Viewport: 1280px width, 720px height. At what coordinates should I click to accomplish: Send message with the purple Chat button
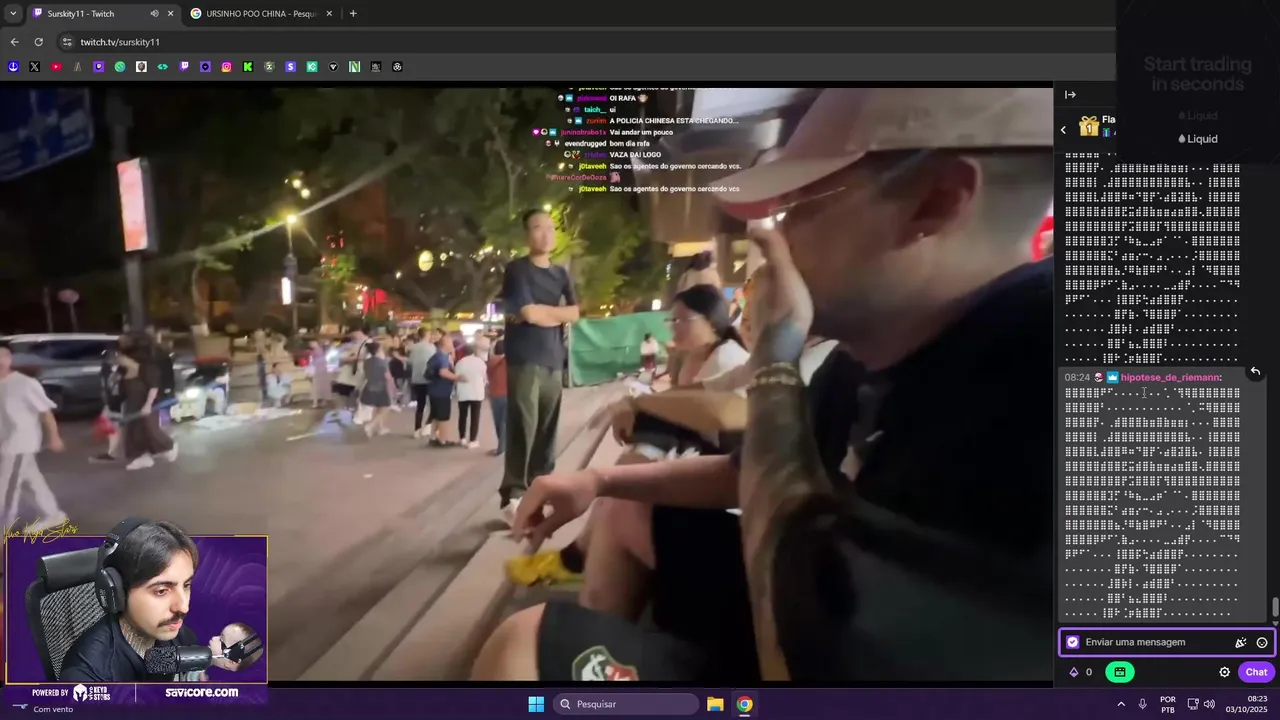1256,672
